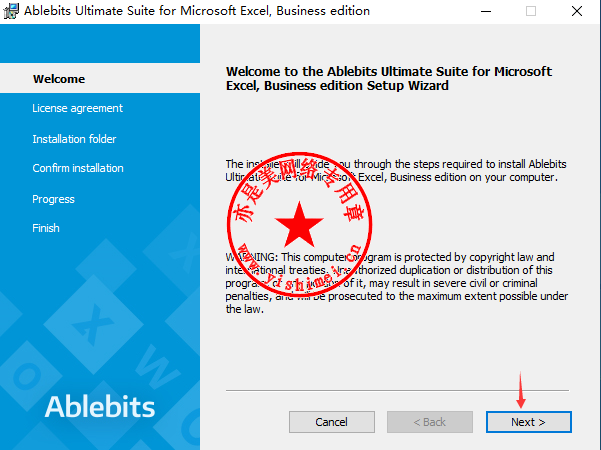Image resolution: width=601 pixels, height=450 pixels.
Task: Click the Next button
Action: (x=529, y=422)
